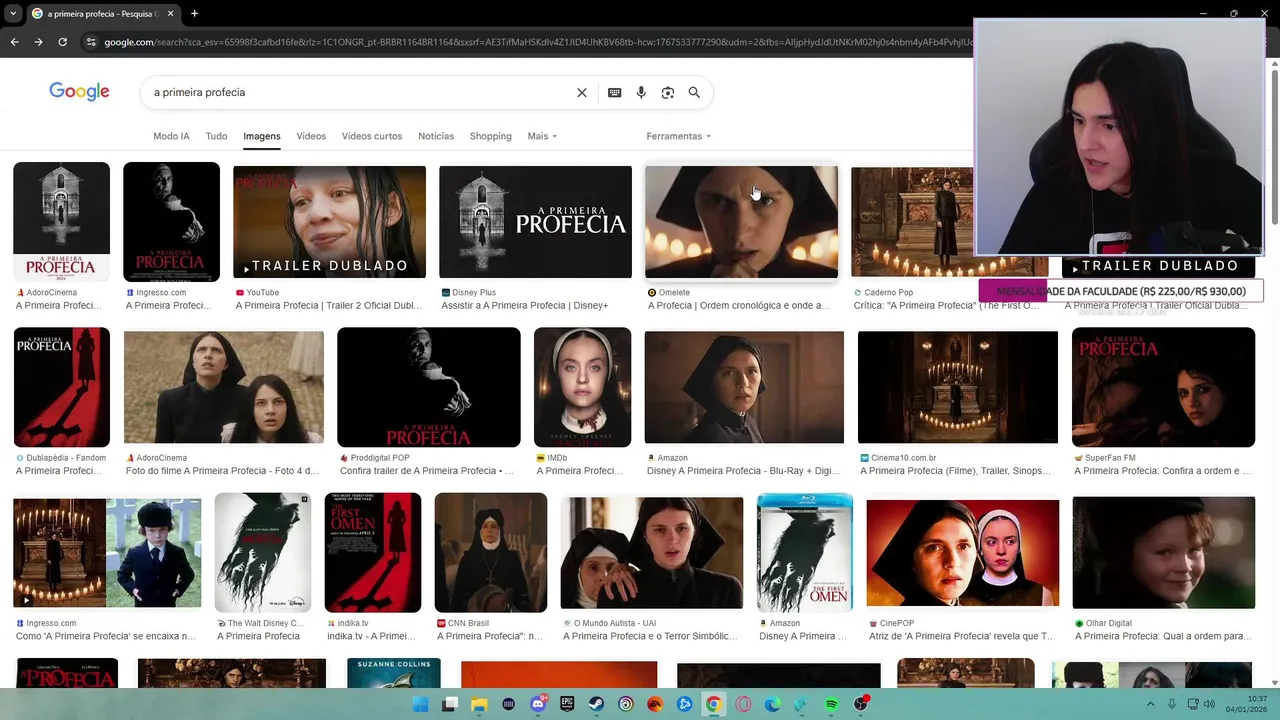This screenshot has width=1280, height=720.
Task: Open the CinePOP two nuns thumbnail
Action: (x=962, y=552)
